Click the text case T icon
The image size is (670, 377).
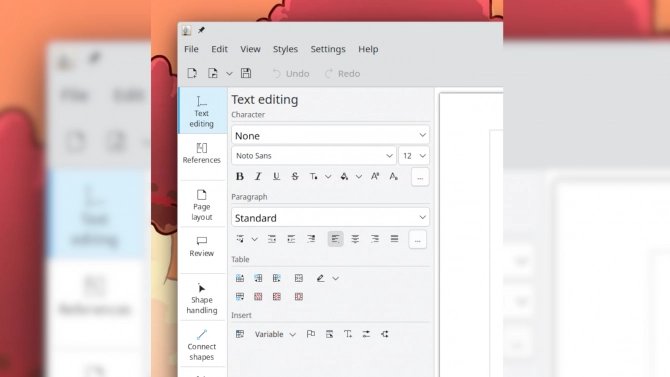point(313,177)
